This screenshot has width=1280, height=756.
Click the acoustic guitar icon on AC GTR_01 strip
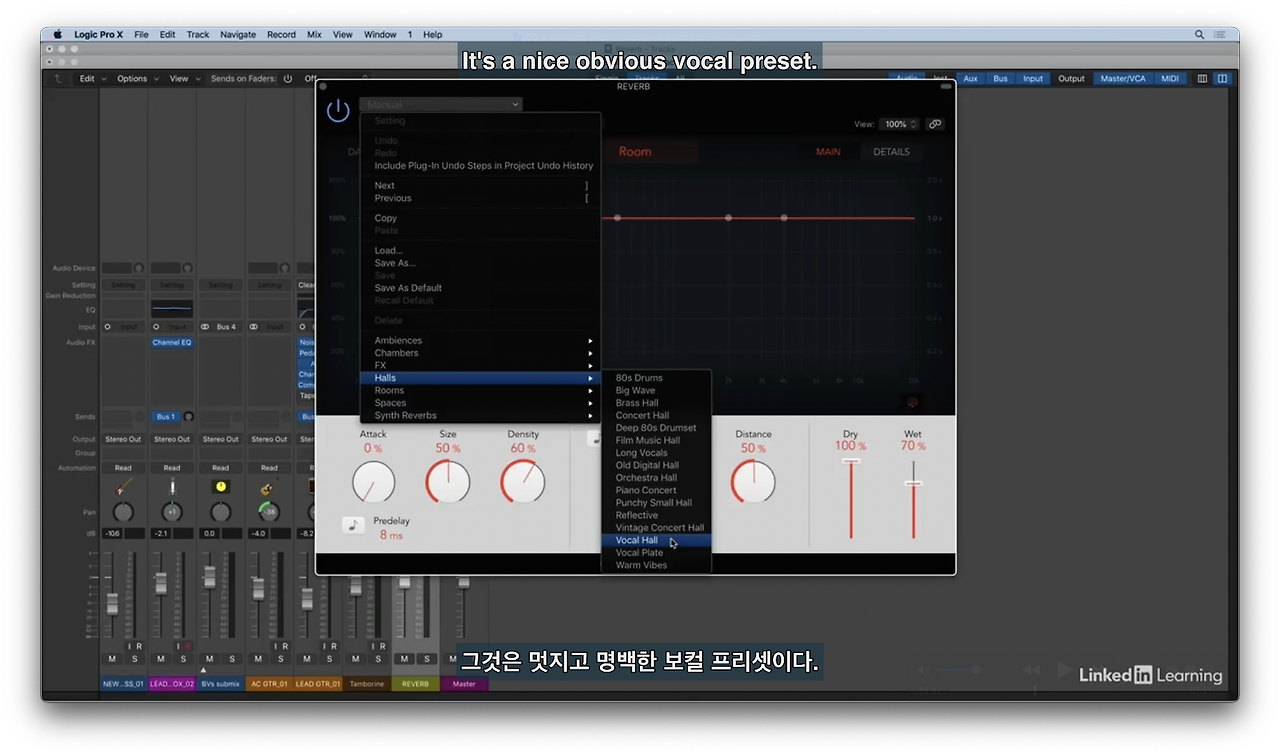tap(269, 487)
